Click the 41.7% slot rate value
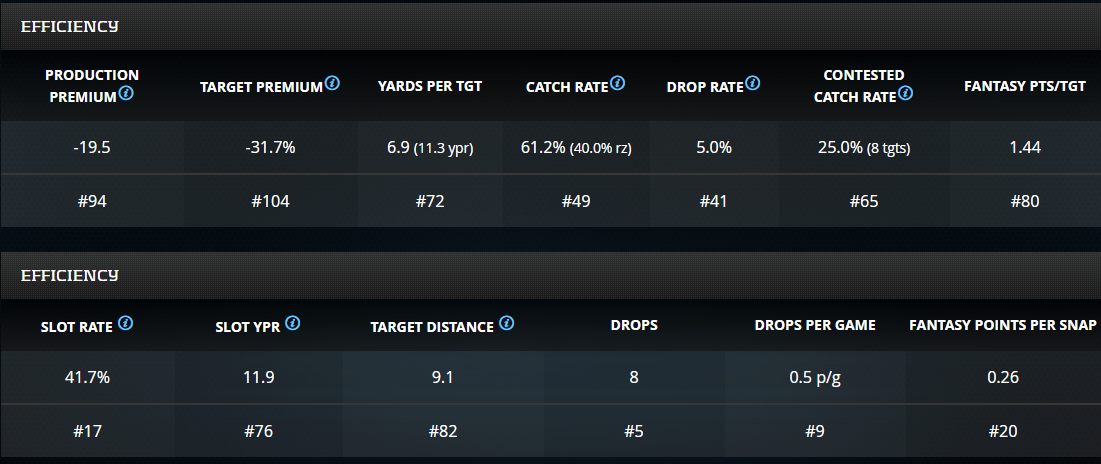 tap(86, 377)
